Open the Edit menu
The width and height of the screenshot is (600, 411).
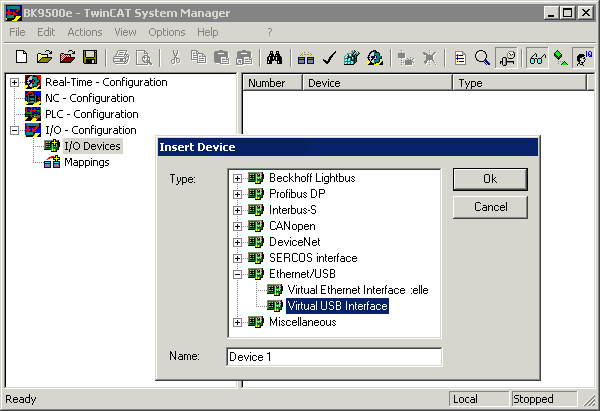tap(46, 32)
